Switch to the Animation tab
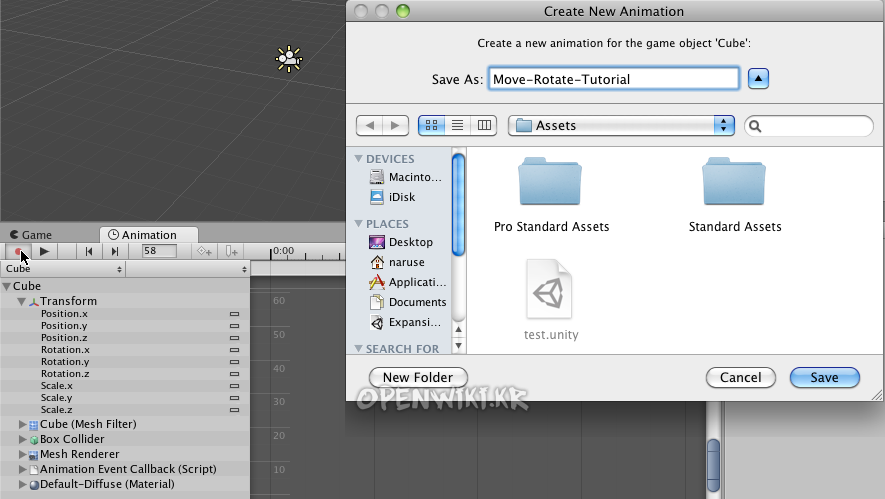The height and width of the screenshot is (499, 885). click(148, 235)
